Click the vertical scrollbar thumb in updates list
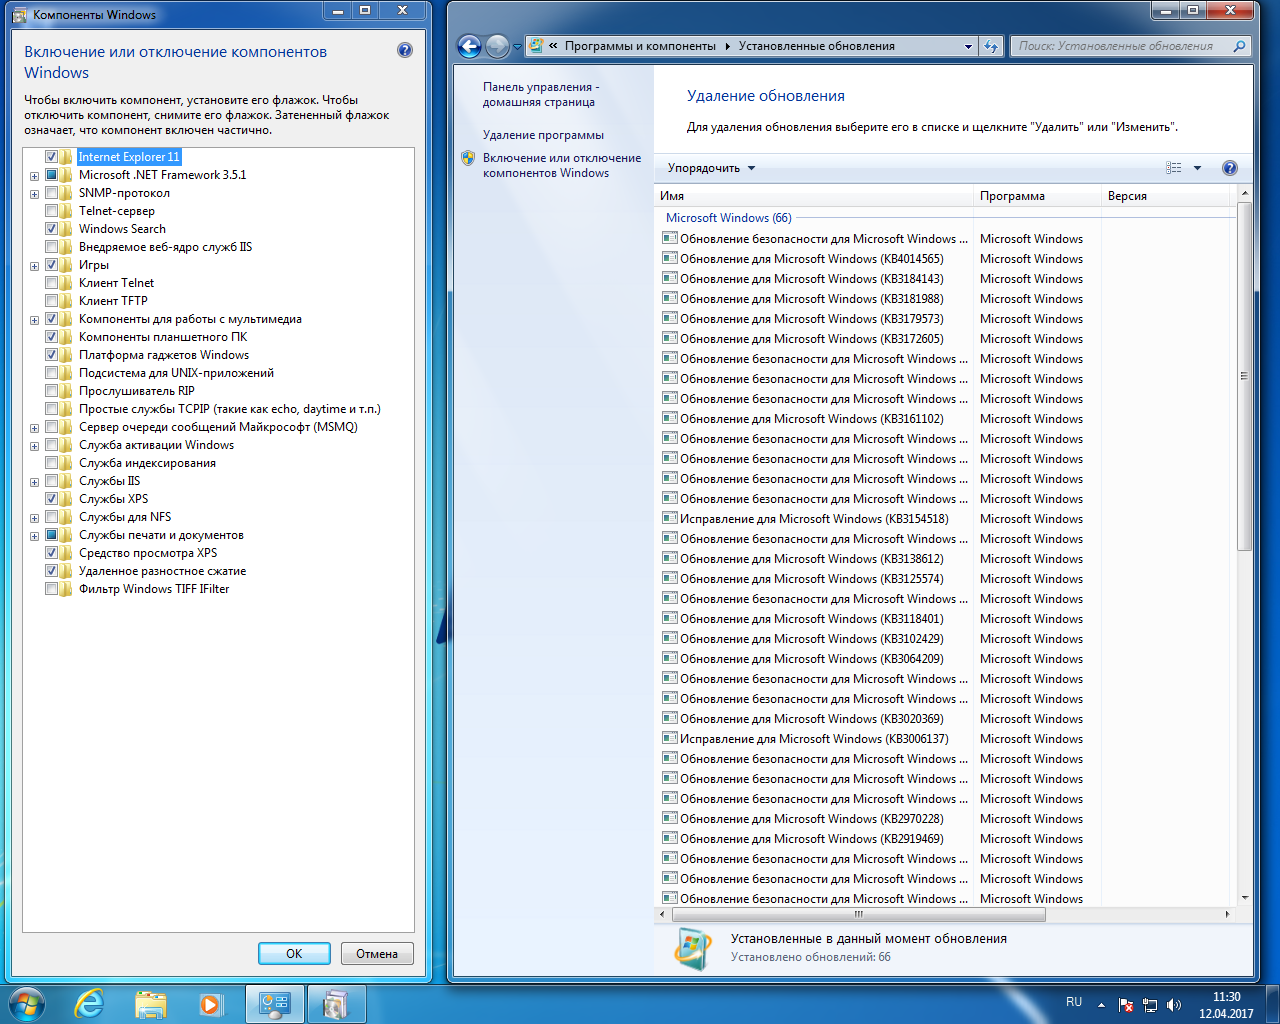This screenshot has width=1280, height=1024. pyautogui.click(x=1244, y=376)
